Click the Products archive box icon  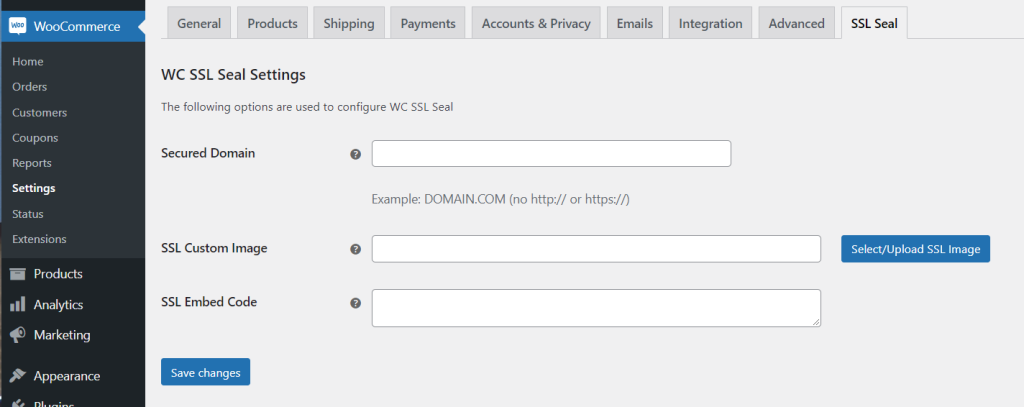point(18,274)
